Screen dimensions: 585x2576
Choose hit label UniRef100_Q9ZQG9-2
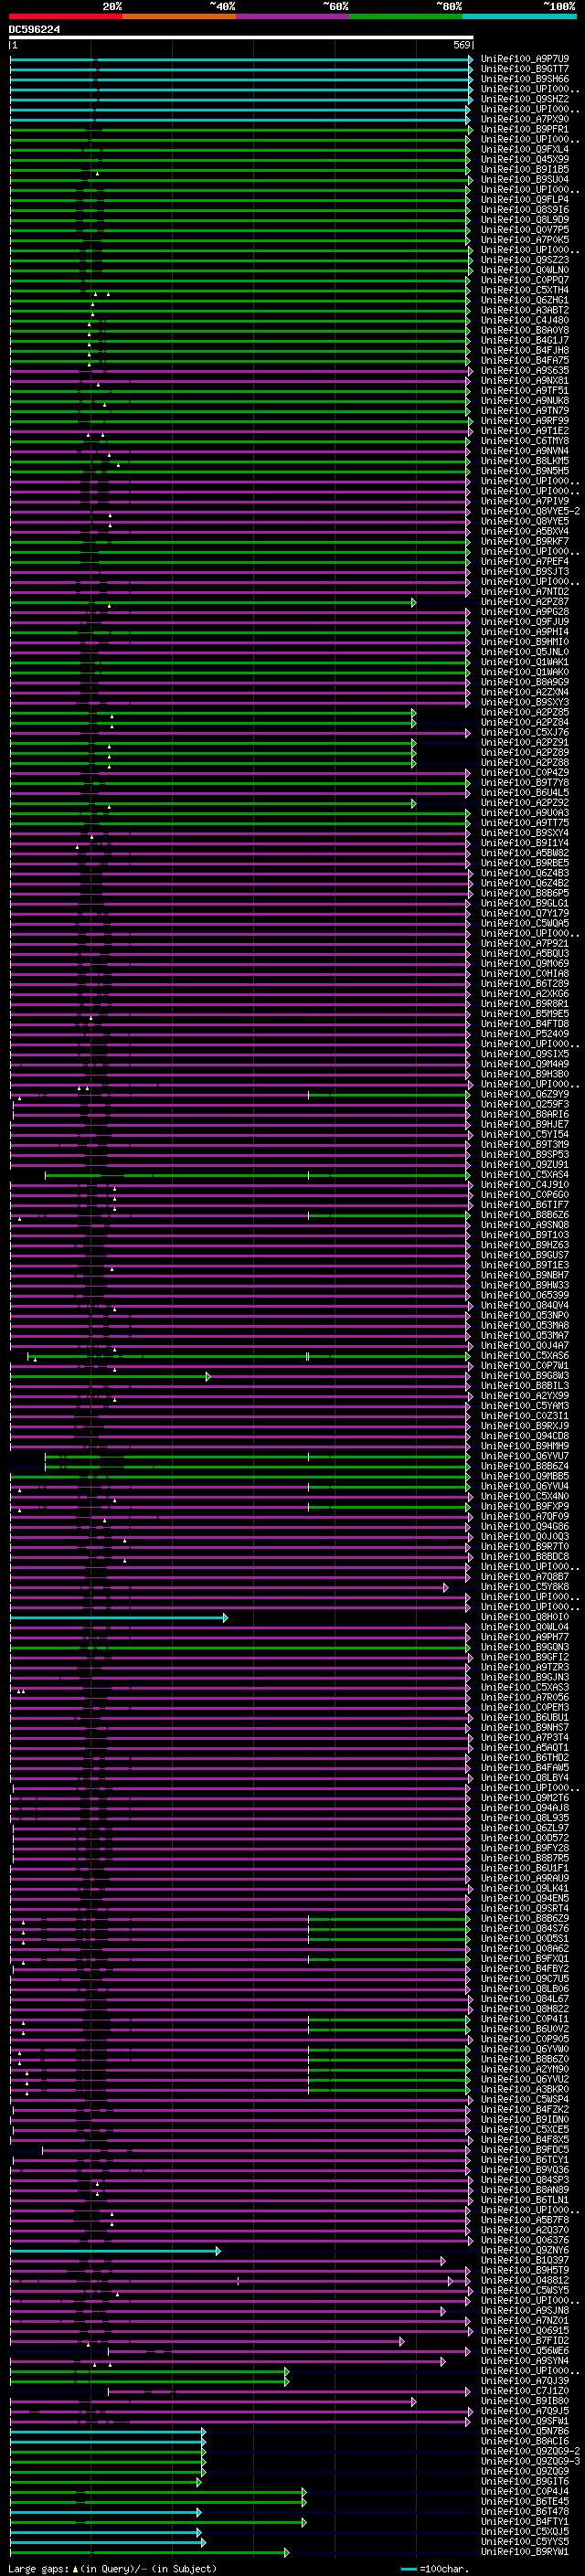tap(531, 2451)
